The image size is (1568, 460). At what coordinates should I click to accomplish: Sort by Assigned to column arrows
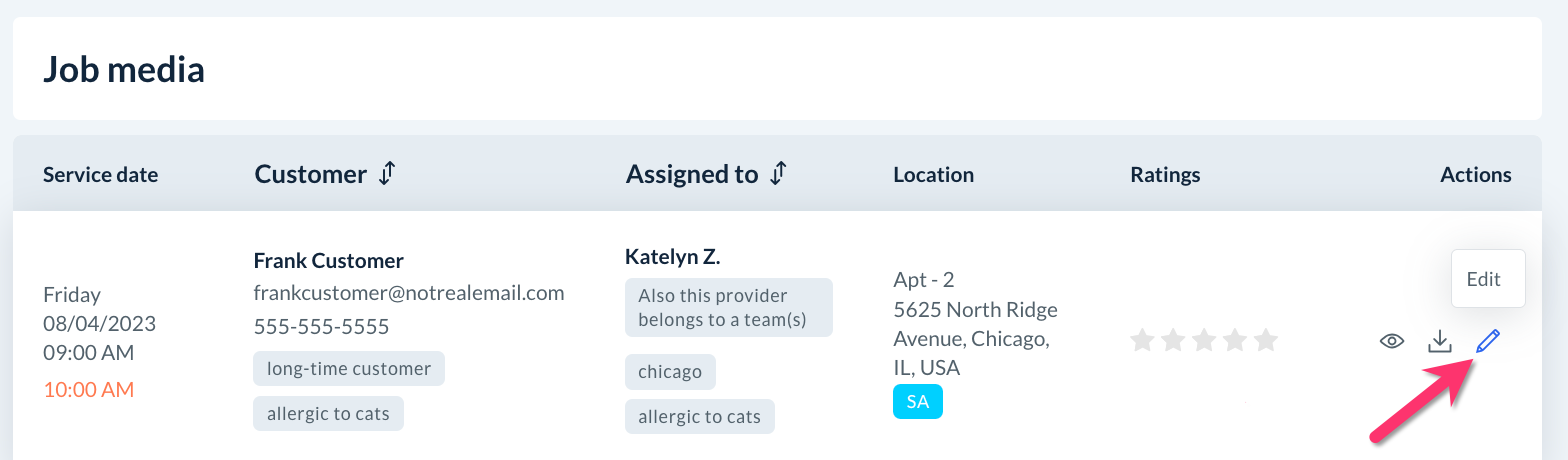779,174
